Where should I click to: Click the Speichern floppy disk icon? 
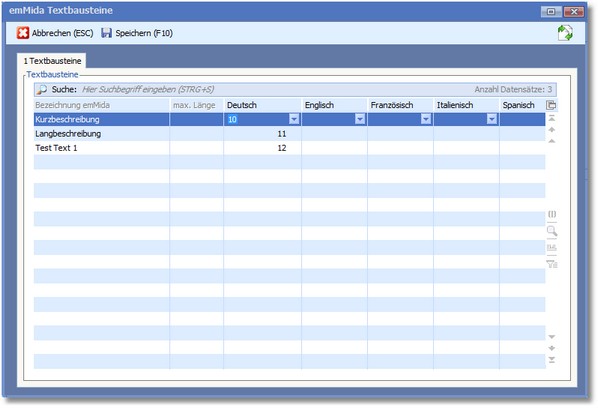106,33
